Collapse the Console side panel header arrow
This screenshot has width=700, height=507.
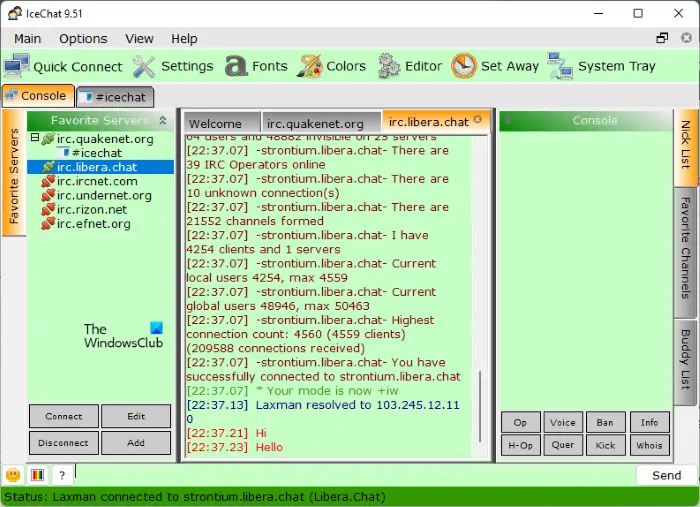(x=508, y=120)
